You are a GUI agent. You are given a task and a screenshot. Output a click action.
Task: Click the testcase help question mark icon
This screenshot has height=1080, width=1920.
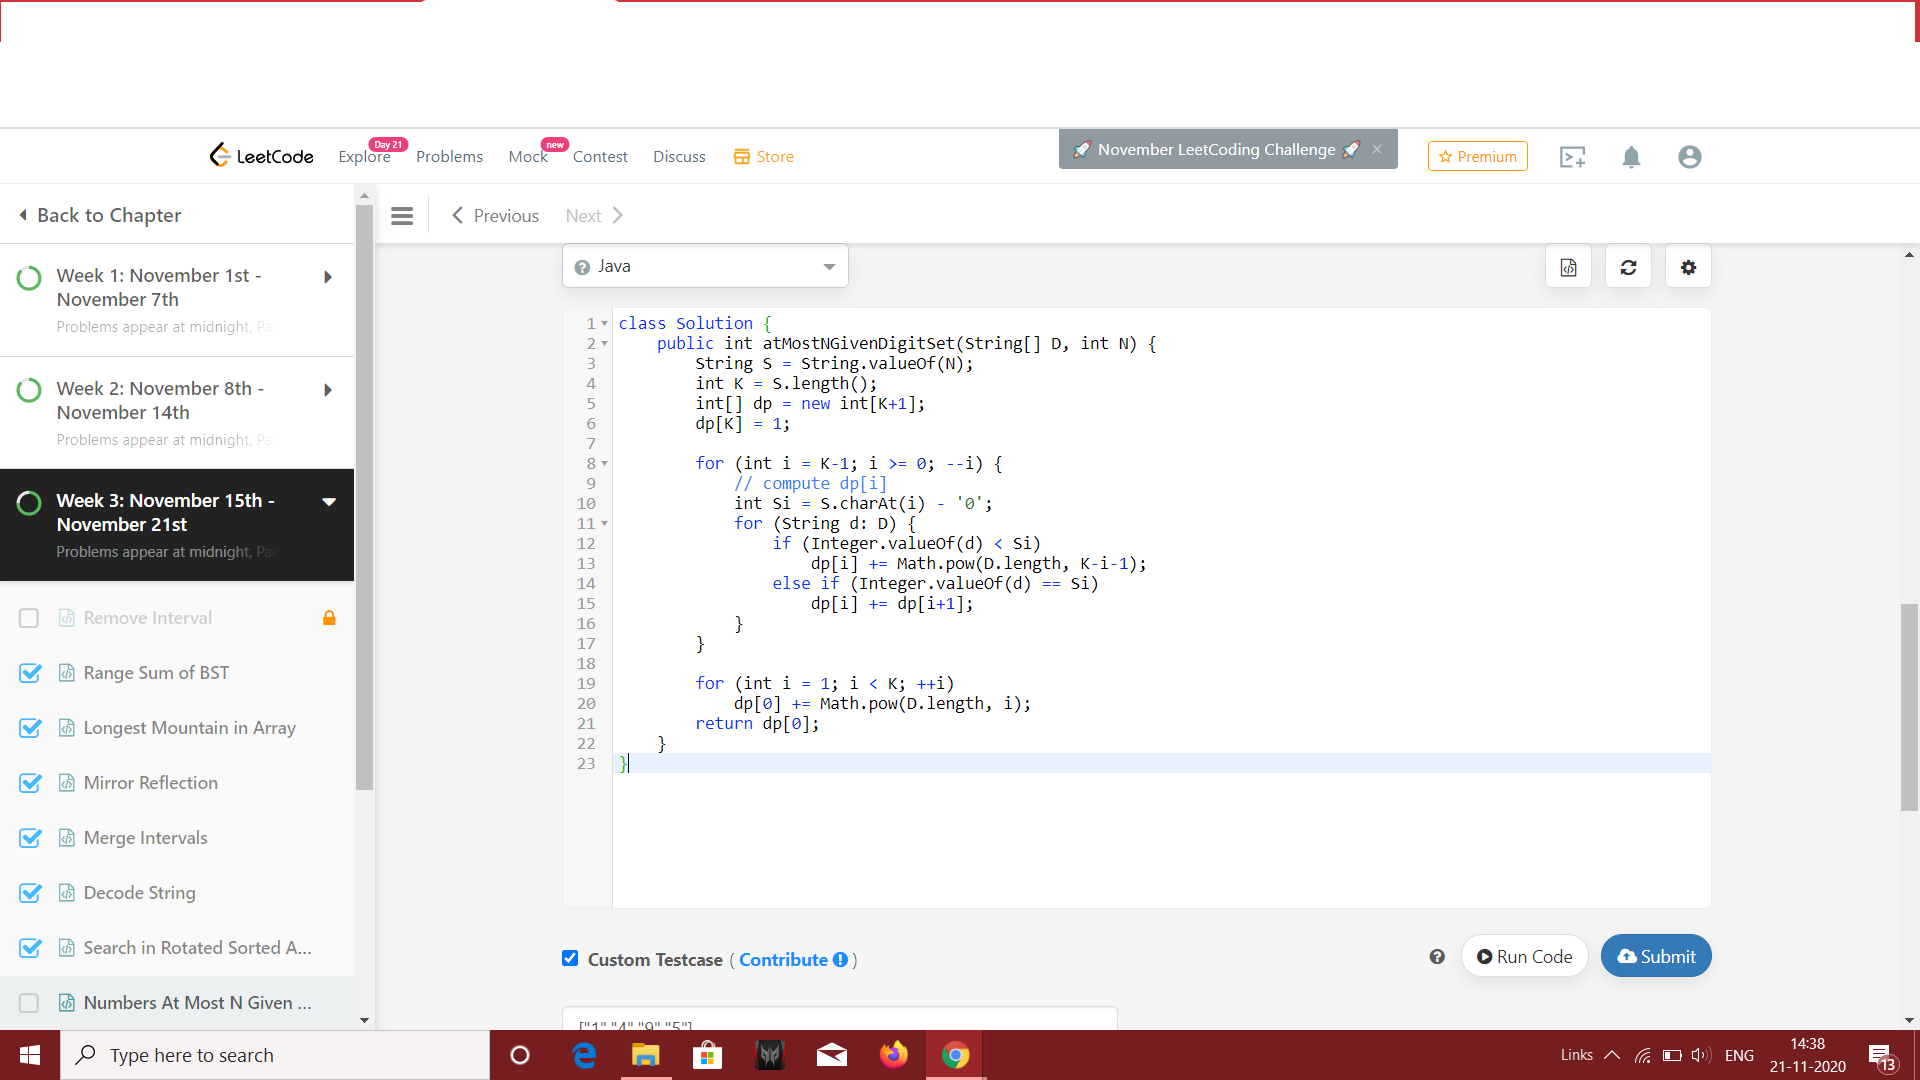1437,957
